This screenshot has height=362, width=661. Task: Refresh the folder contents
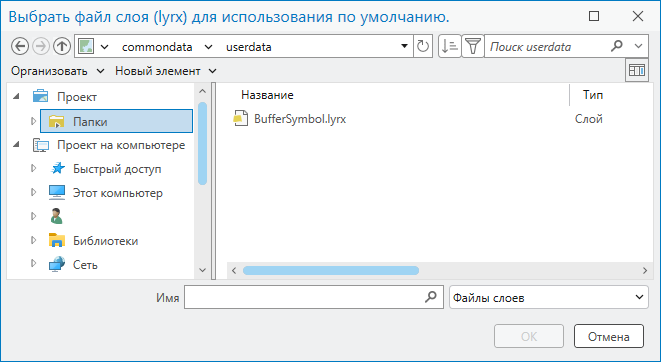(423, 46)
